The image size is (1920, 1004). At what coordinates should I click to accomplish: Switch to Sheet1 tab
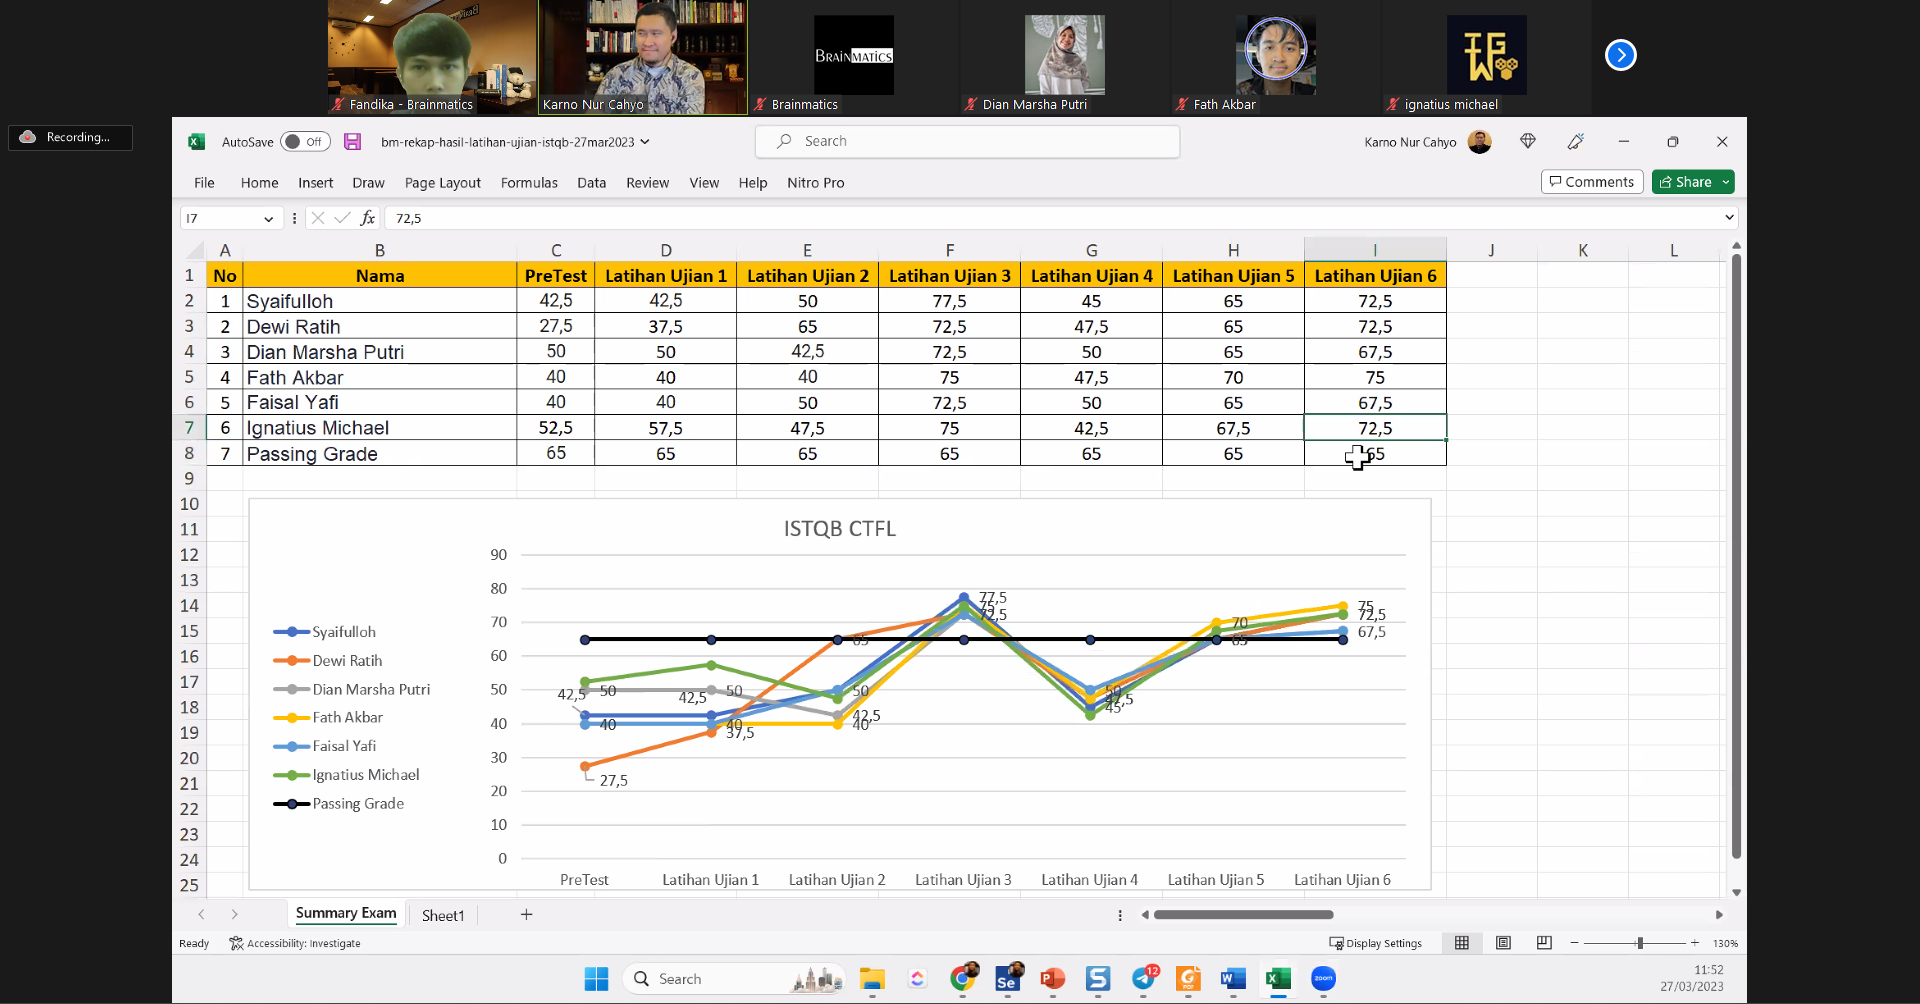(443, 915)
